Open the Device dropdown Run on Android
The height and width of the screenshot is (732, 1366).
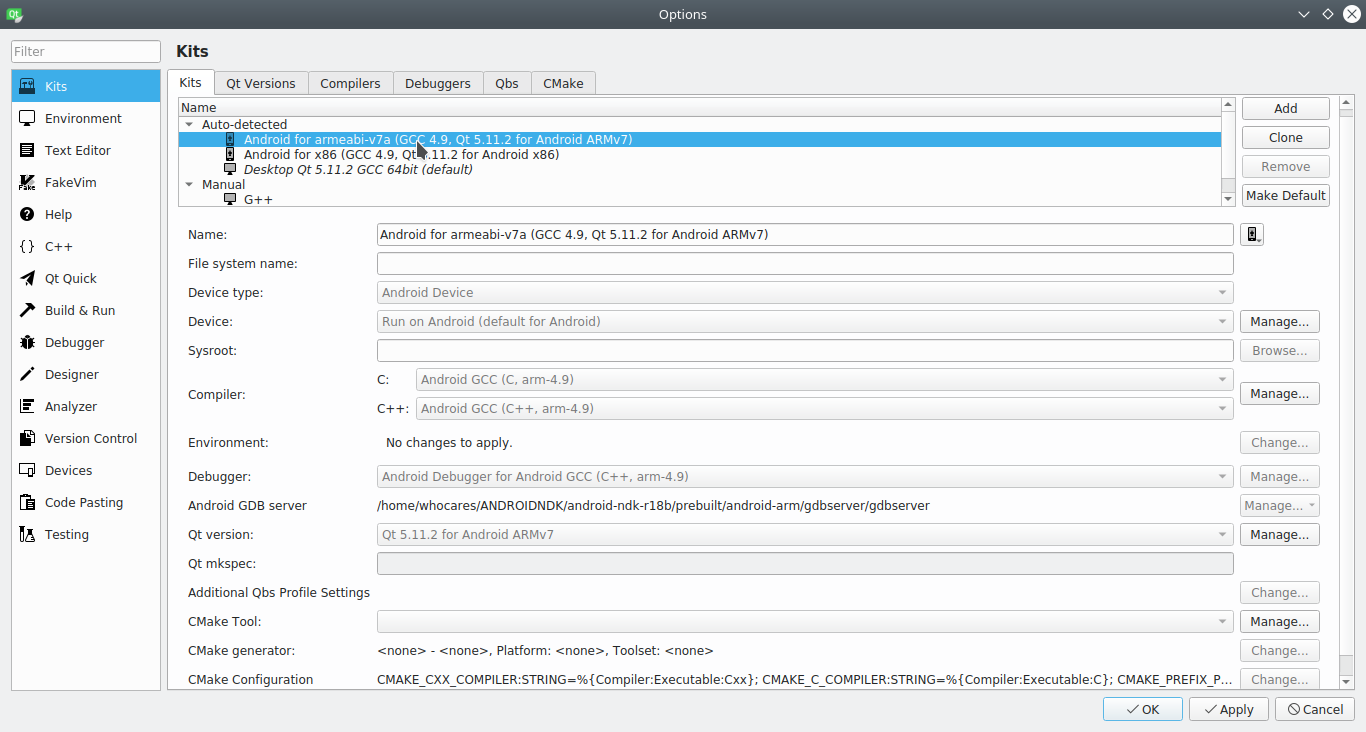click(805, 322)
